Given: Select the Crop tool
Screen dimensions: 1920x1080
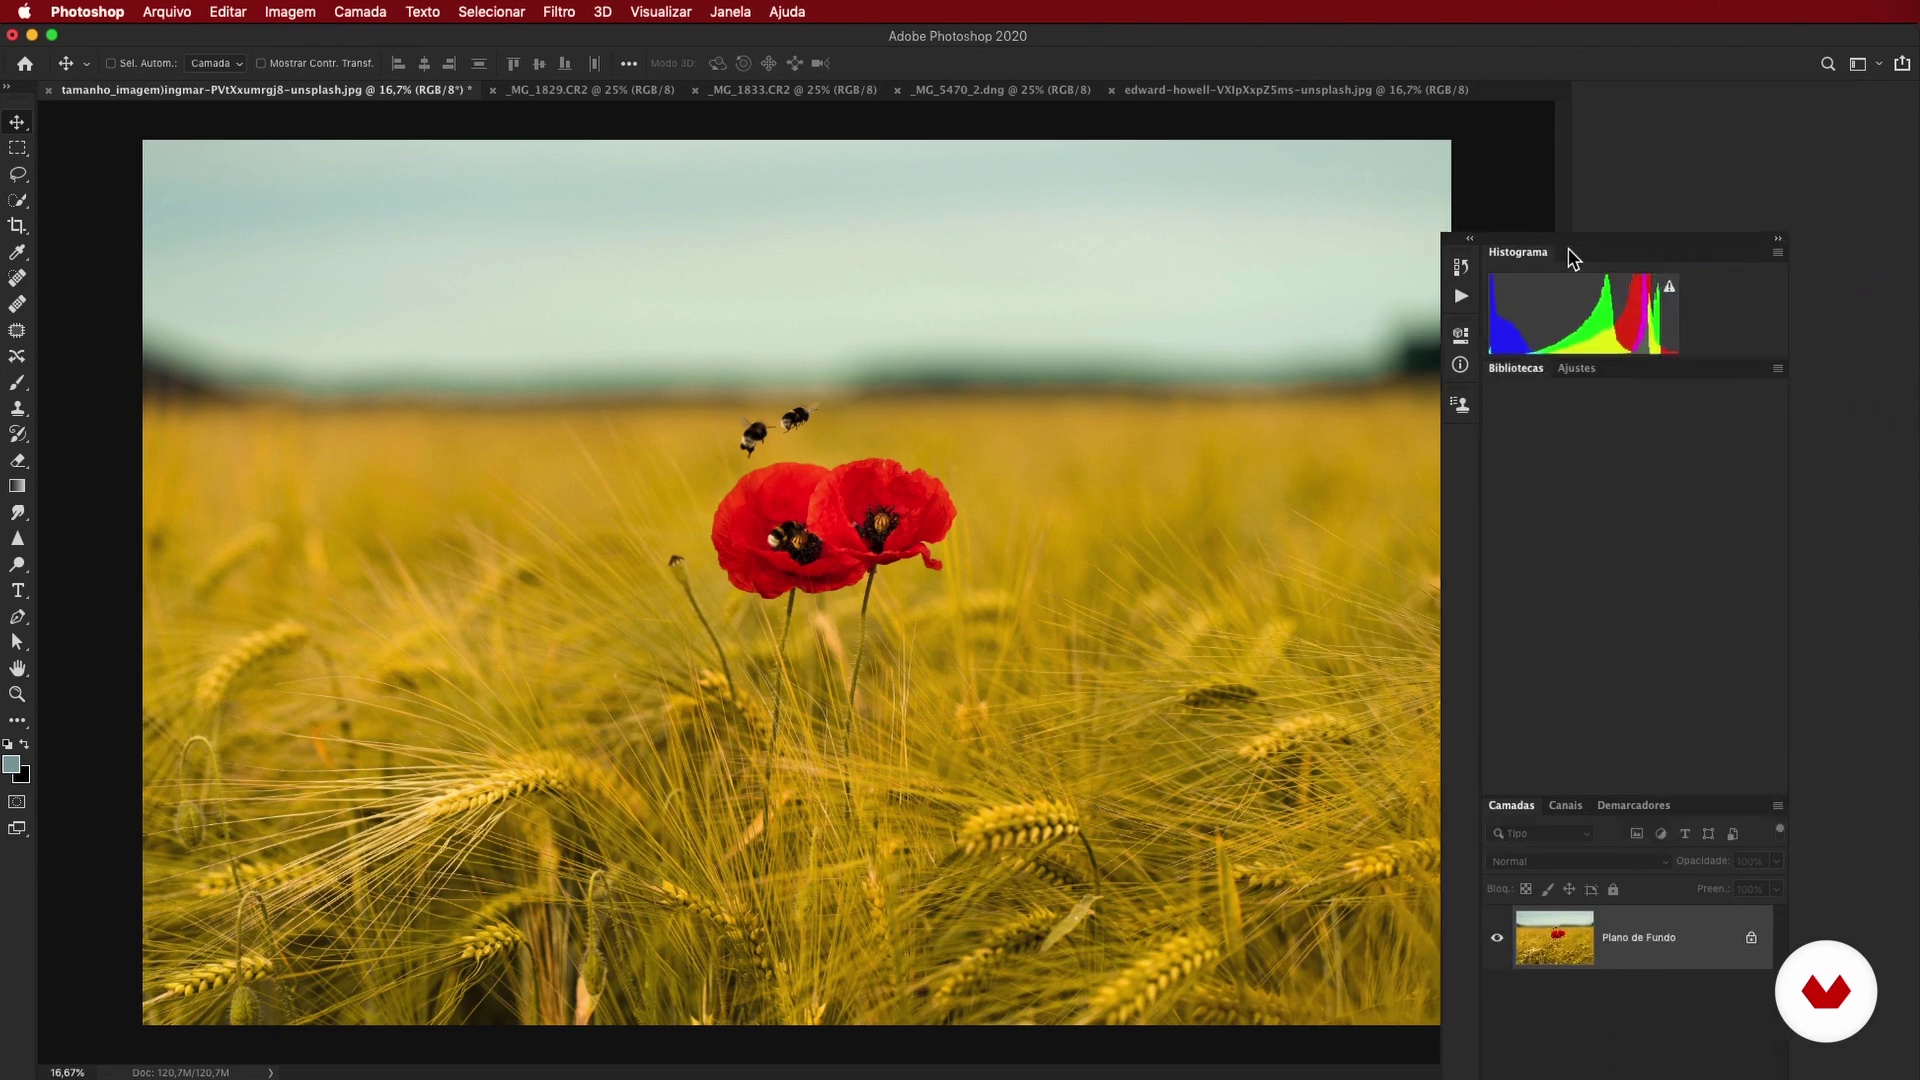Looking at the screenshot, I should point(17,226).
